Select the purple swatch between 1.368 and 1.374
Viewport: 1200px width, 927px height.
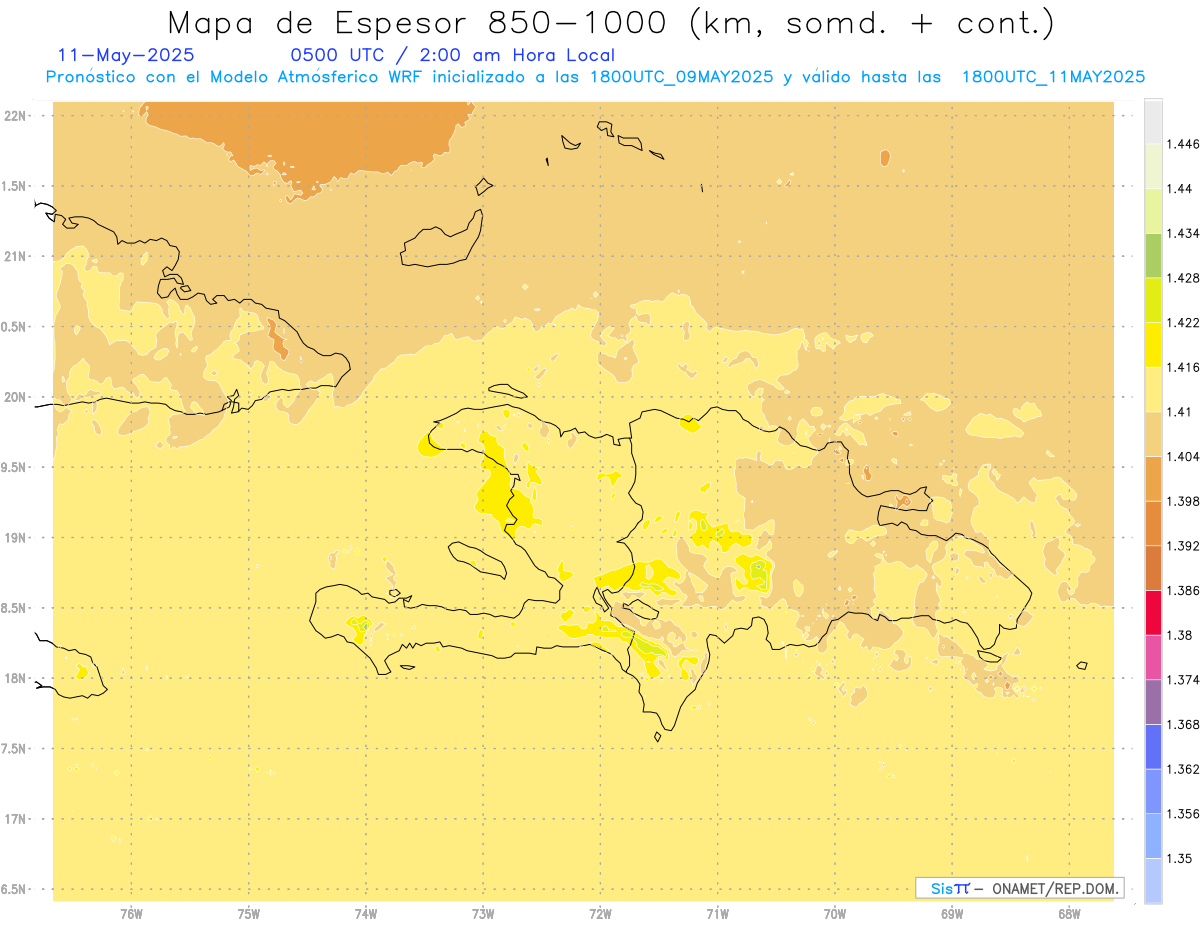point(1153,701)
